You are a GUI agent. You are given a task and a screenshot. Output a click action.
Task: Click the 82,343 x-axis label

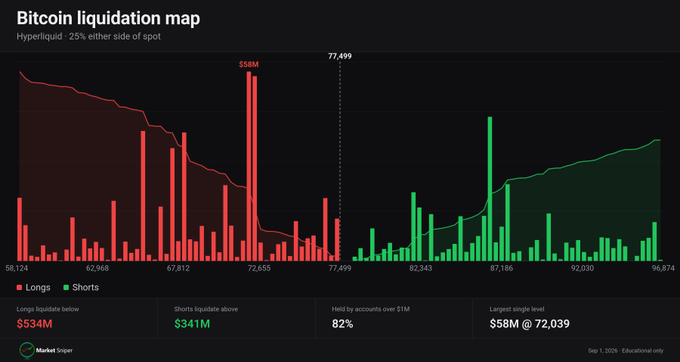click(421, 268)
